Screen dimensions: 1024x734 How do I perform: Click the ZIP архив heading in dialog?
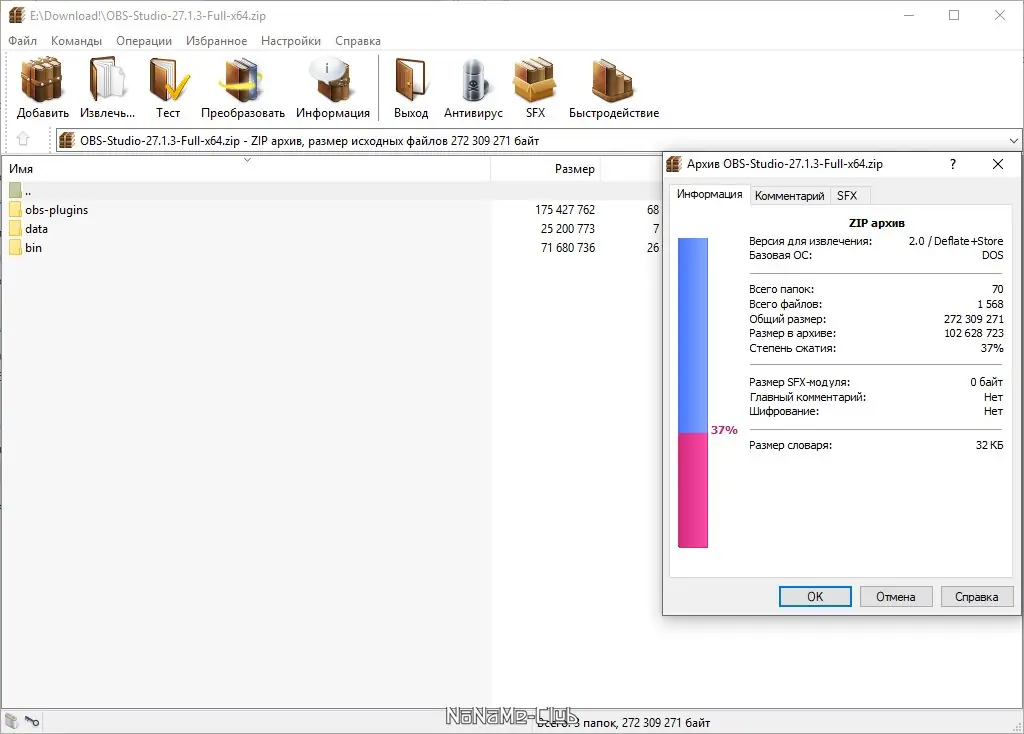tap(876, 223)
